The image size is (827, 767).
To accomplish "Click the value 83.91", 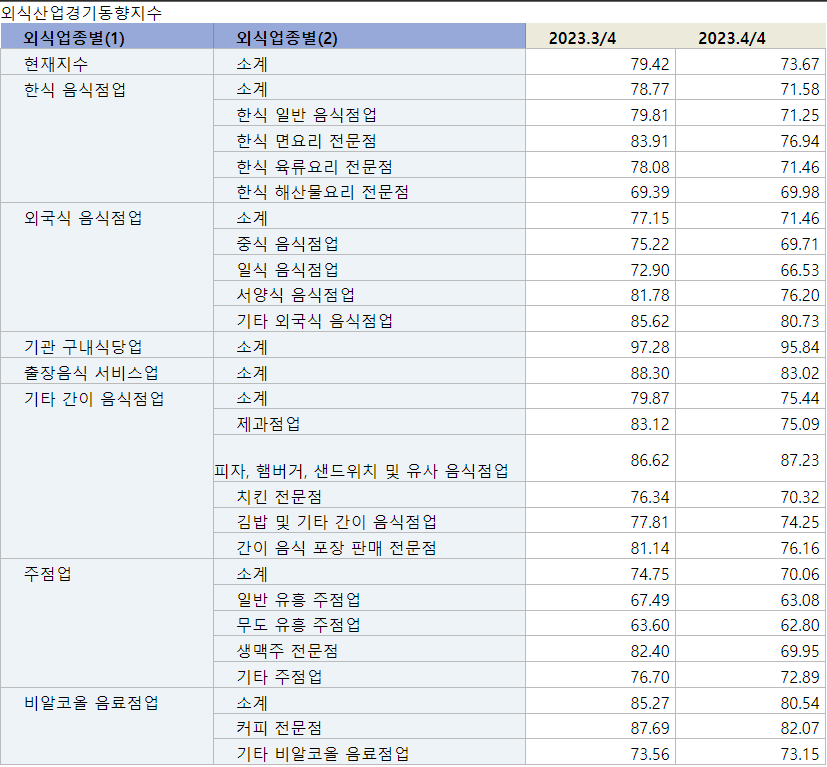I will coord(650,141).
